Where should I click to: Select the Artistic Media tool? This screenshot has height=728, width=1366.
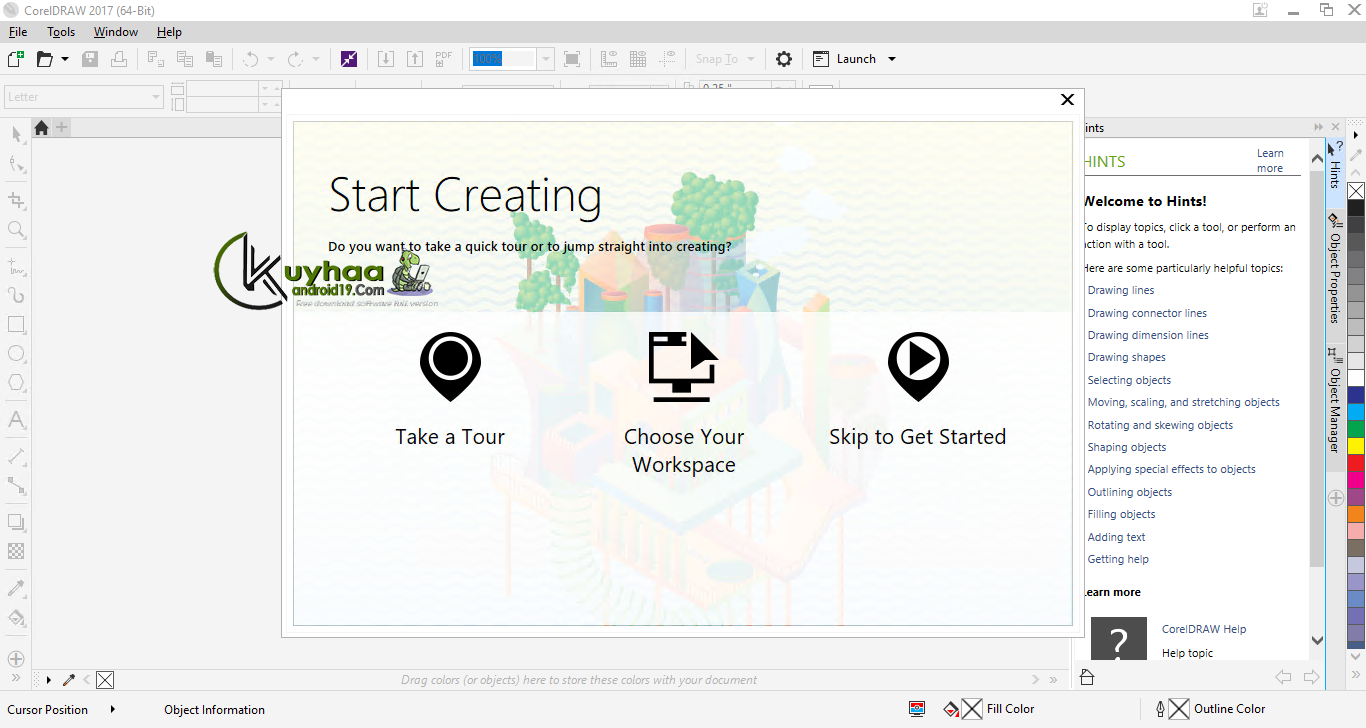[x=16, y=295]
